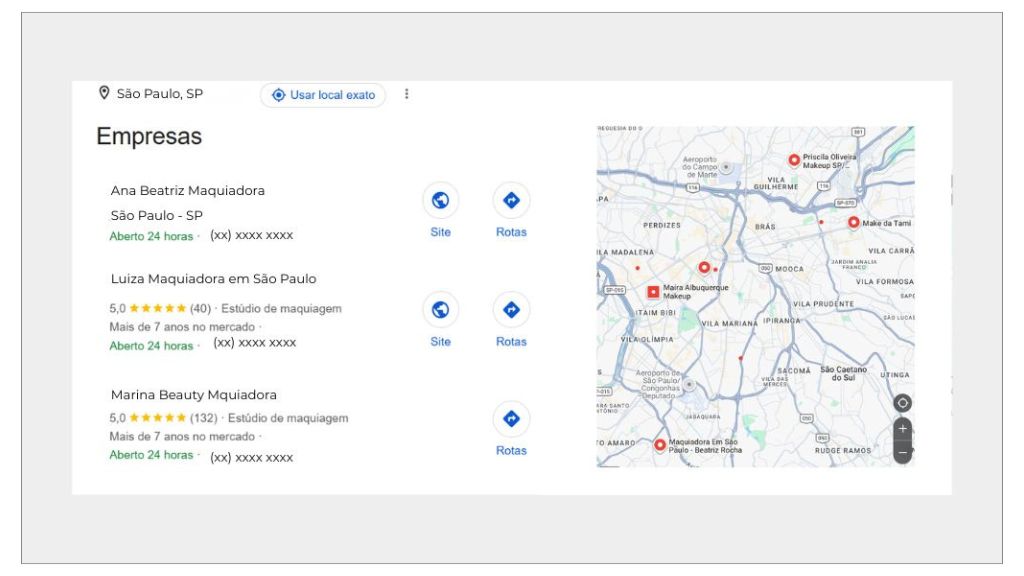Open the Luiza Maquiadora em São Paulo listing

pos(213,279)
